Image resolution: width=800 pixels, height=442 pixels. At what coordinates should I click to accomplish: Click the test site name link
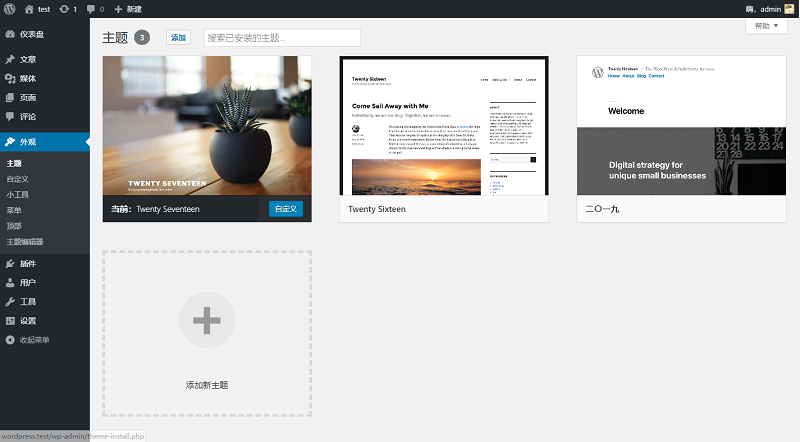point(44,9)
